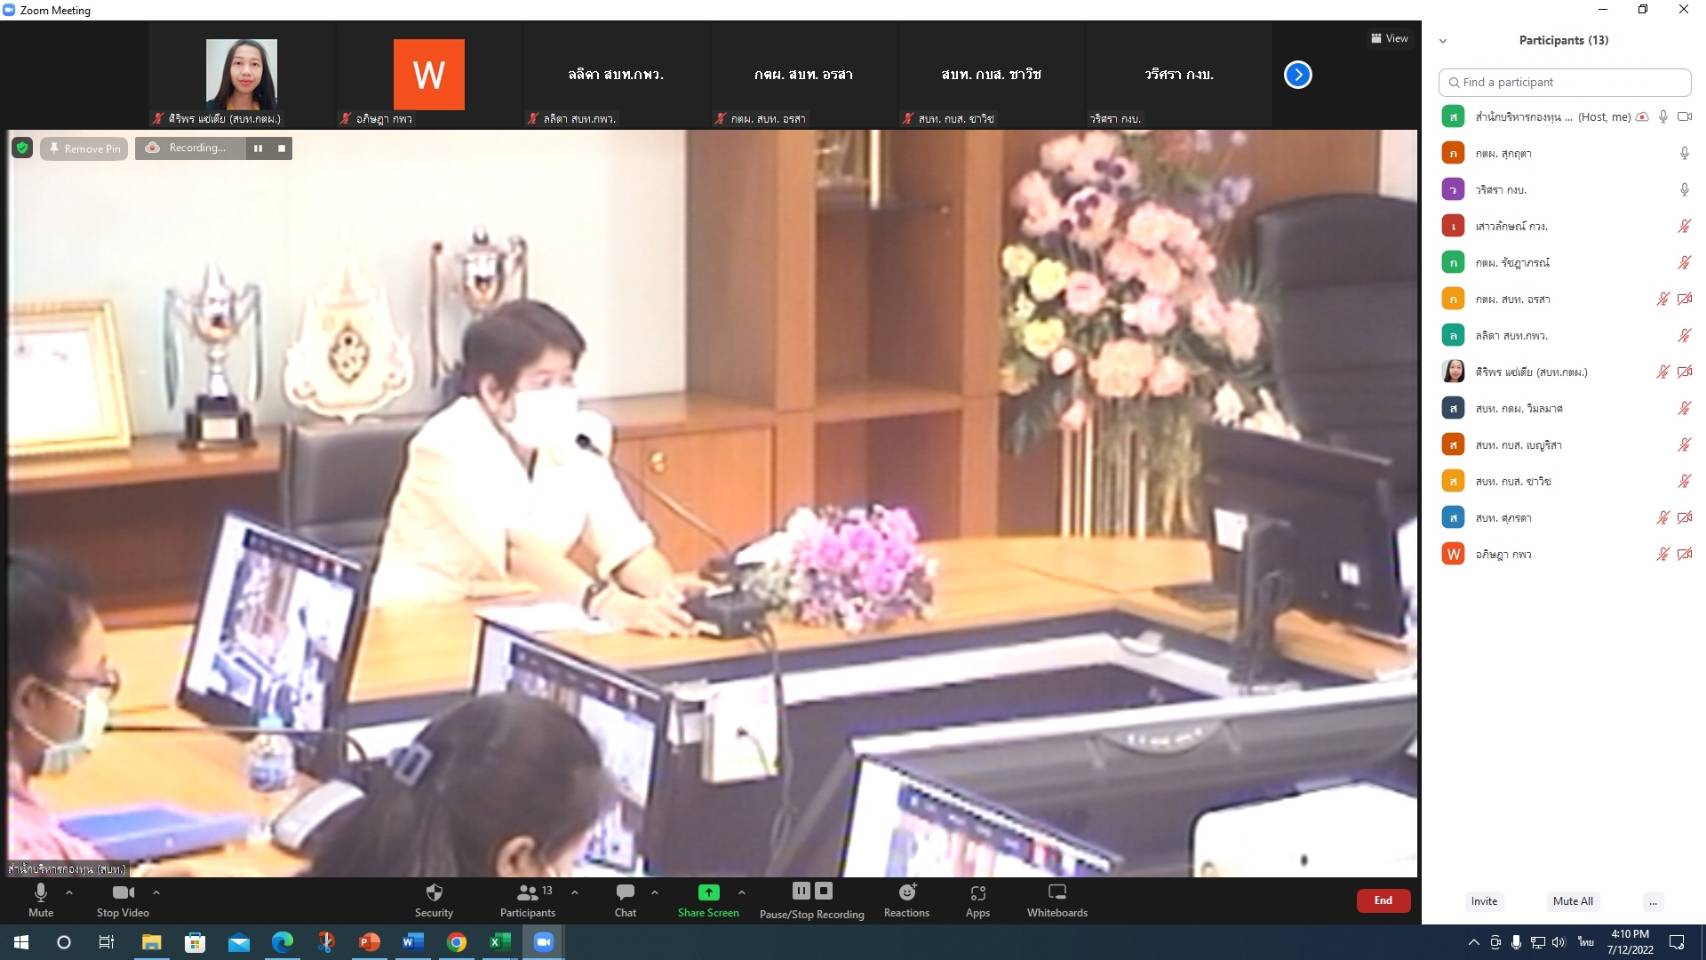Open Excel from taskbar
This screenshot has width=1706, height=960.
(x=500, y=942)
